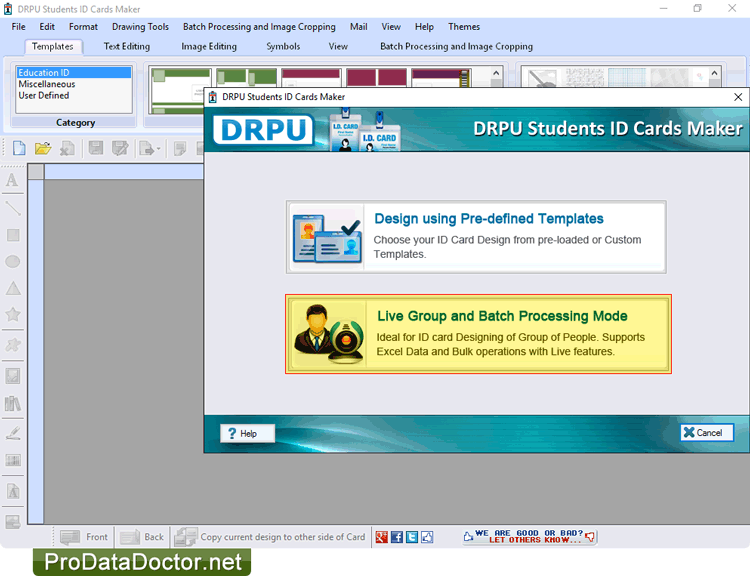This screenshot has height=576, width=750.
Task: Click the 'We are good or bad' feedback banner
Action: coord(529,536)
